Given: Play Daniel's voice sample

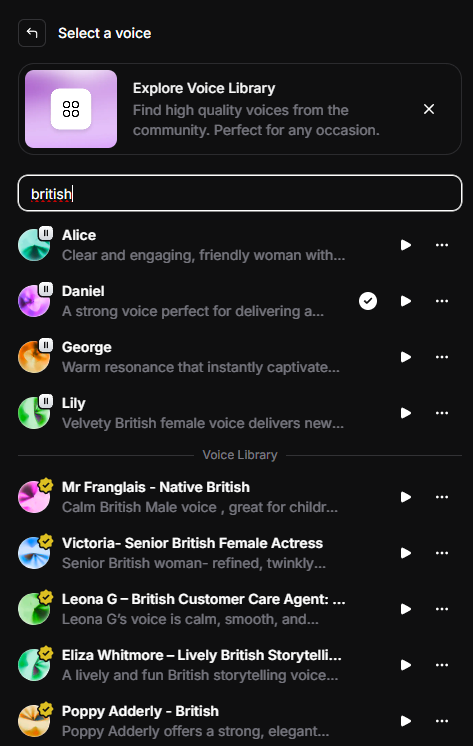Looking at the screenshot, I should click(405, 301).
